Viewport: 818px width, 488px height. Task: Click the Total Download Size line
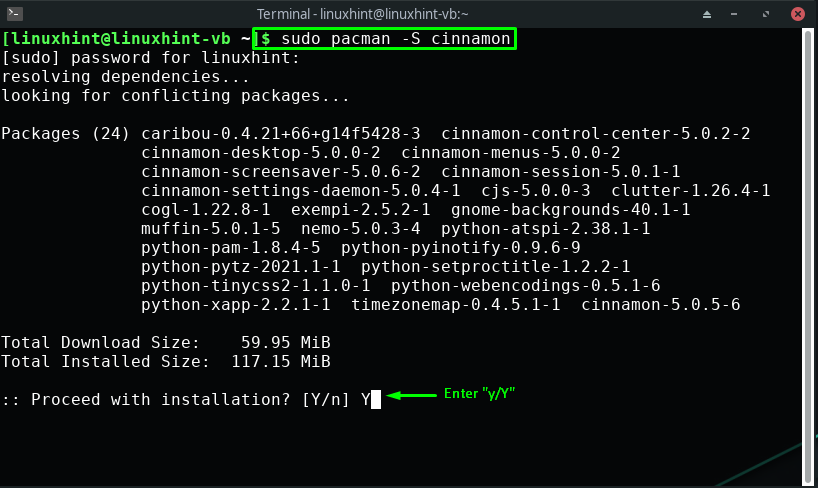point(165,342)
